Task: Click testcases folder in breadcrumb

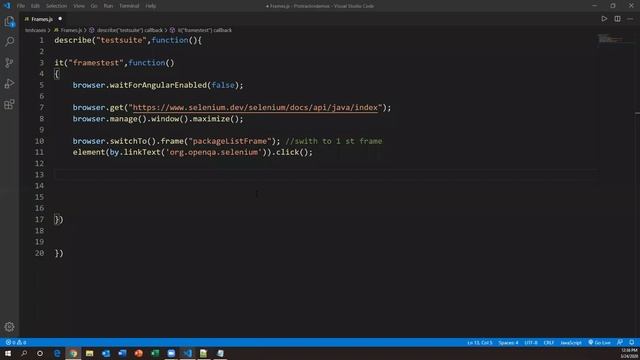Action: [36, 30]
